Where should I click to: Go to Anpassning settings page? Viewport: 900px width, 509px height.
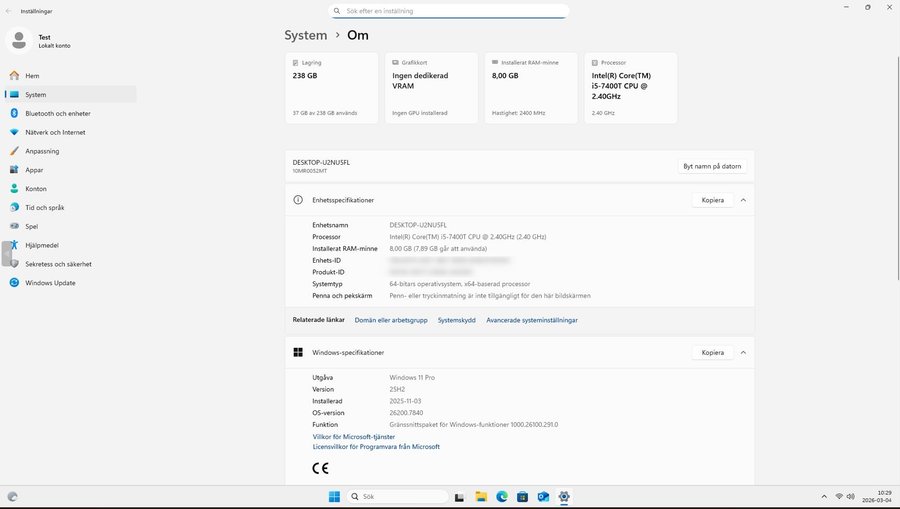pos(42,151)
